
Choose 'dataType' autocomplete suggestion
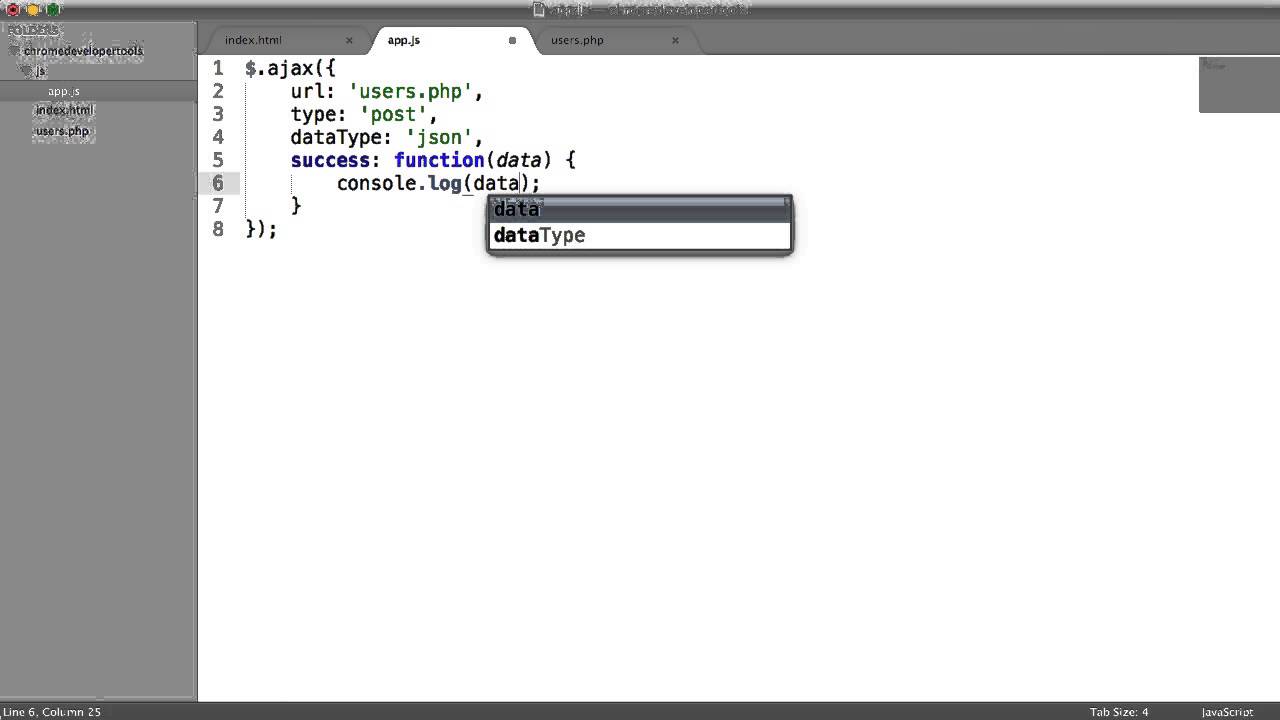[x=640, y=235]
